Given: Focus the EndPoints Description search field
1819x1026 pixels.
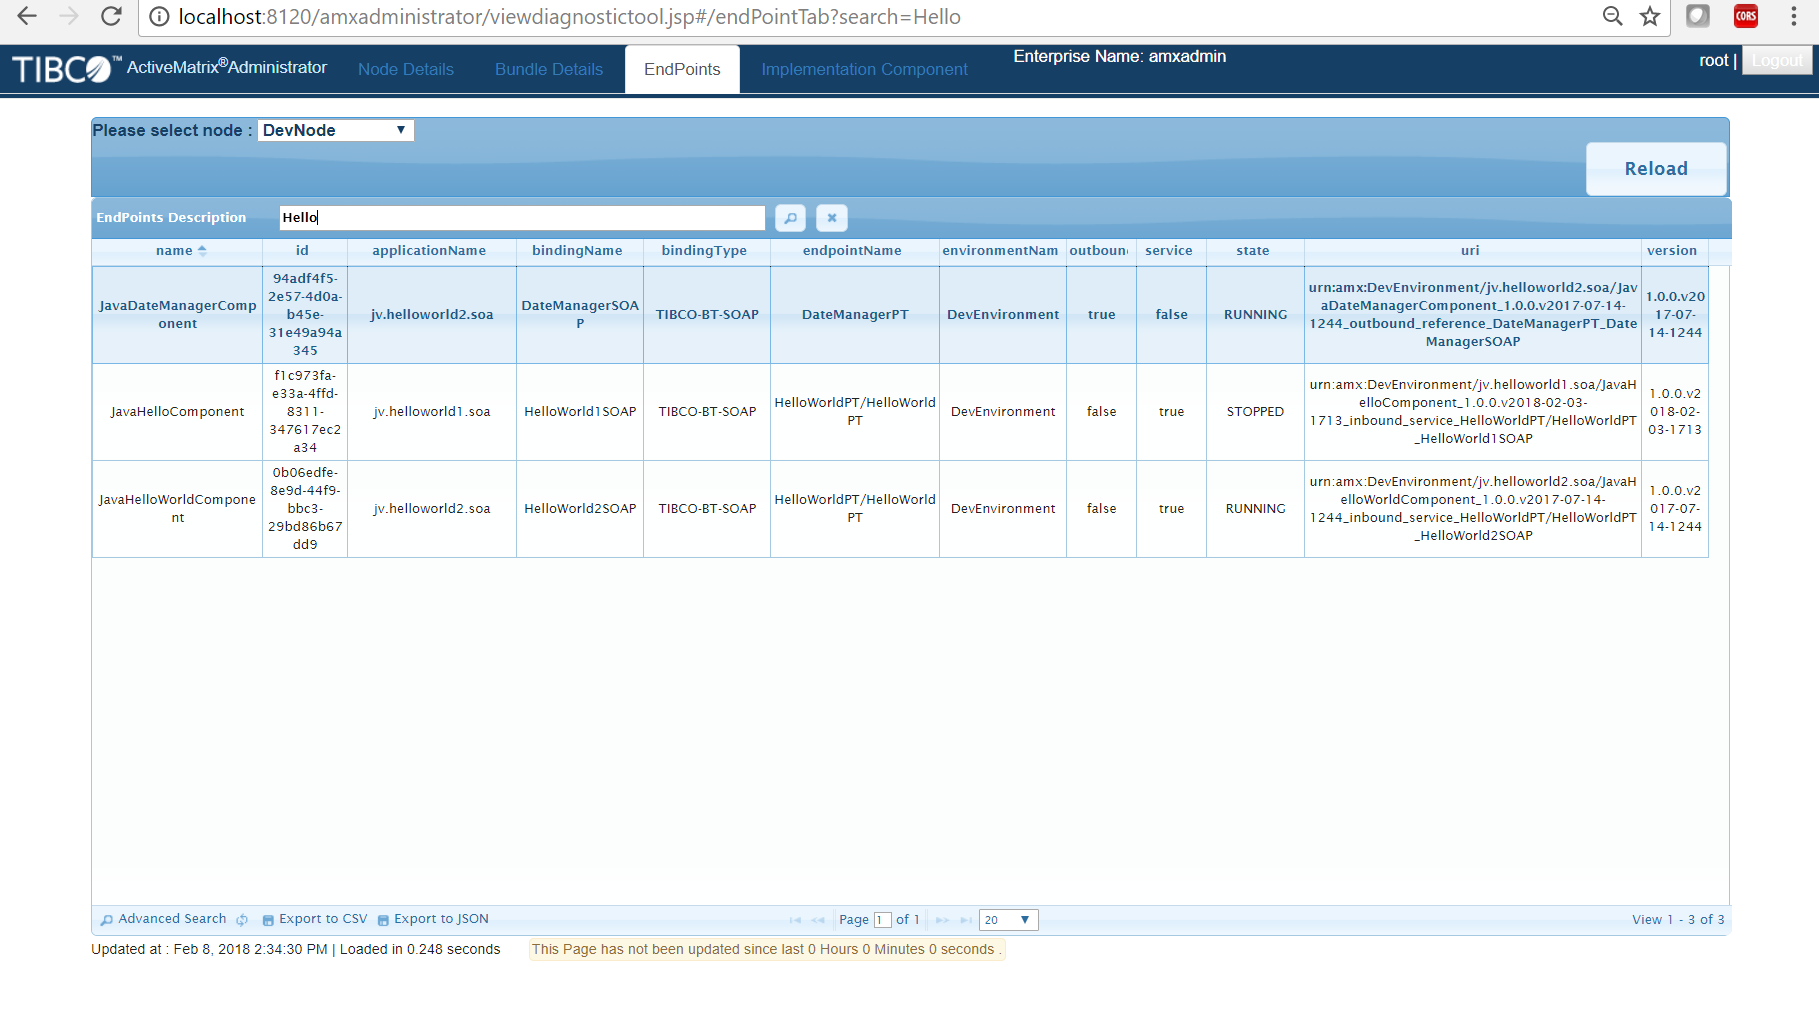Looking at the screenshot, I should click(521, 218).
